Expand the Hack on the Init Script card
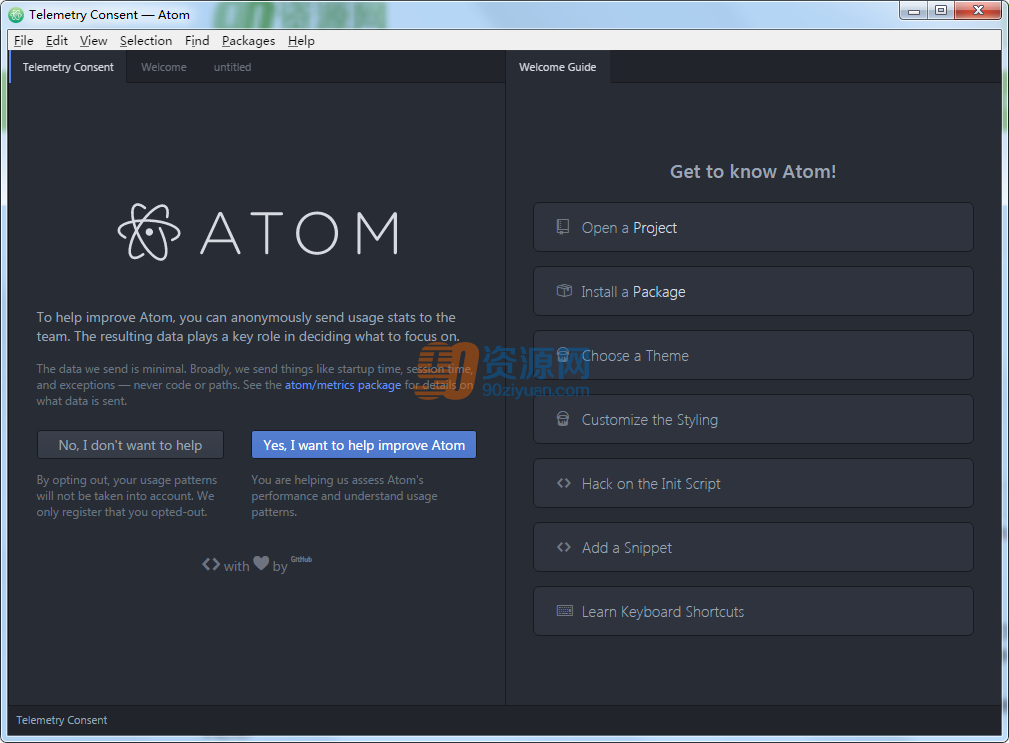The width and height of the screenshot is (1009, 743). pos(753,483)
